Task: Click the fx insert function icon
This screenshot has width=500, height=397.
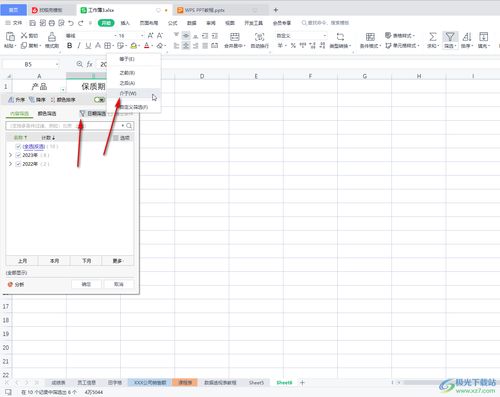Action: [90, 64]
